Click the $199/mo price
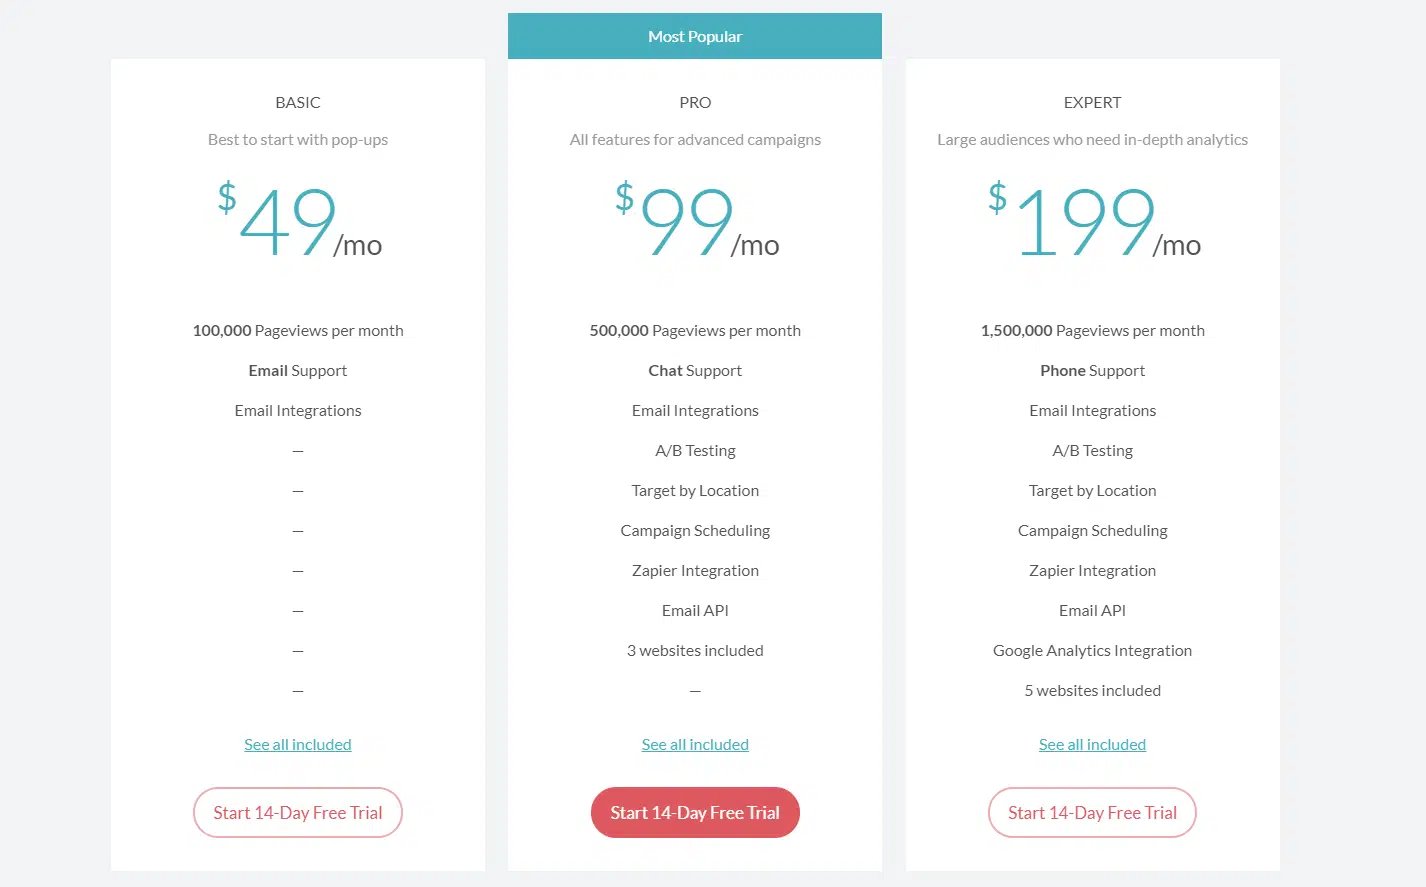This screenshot has height=887, width=1426. [1093, 223]
